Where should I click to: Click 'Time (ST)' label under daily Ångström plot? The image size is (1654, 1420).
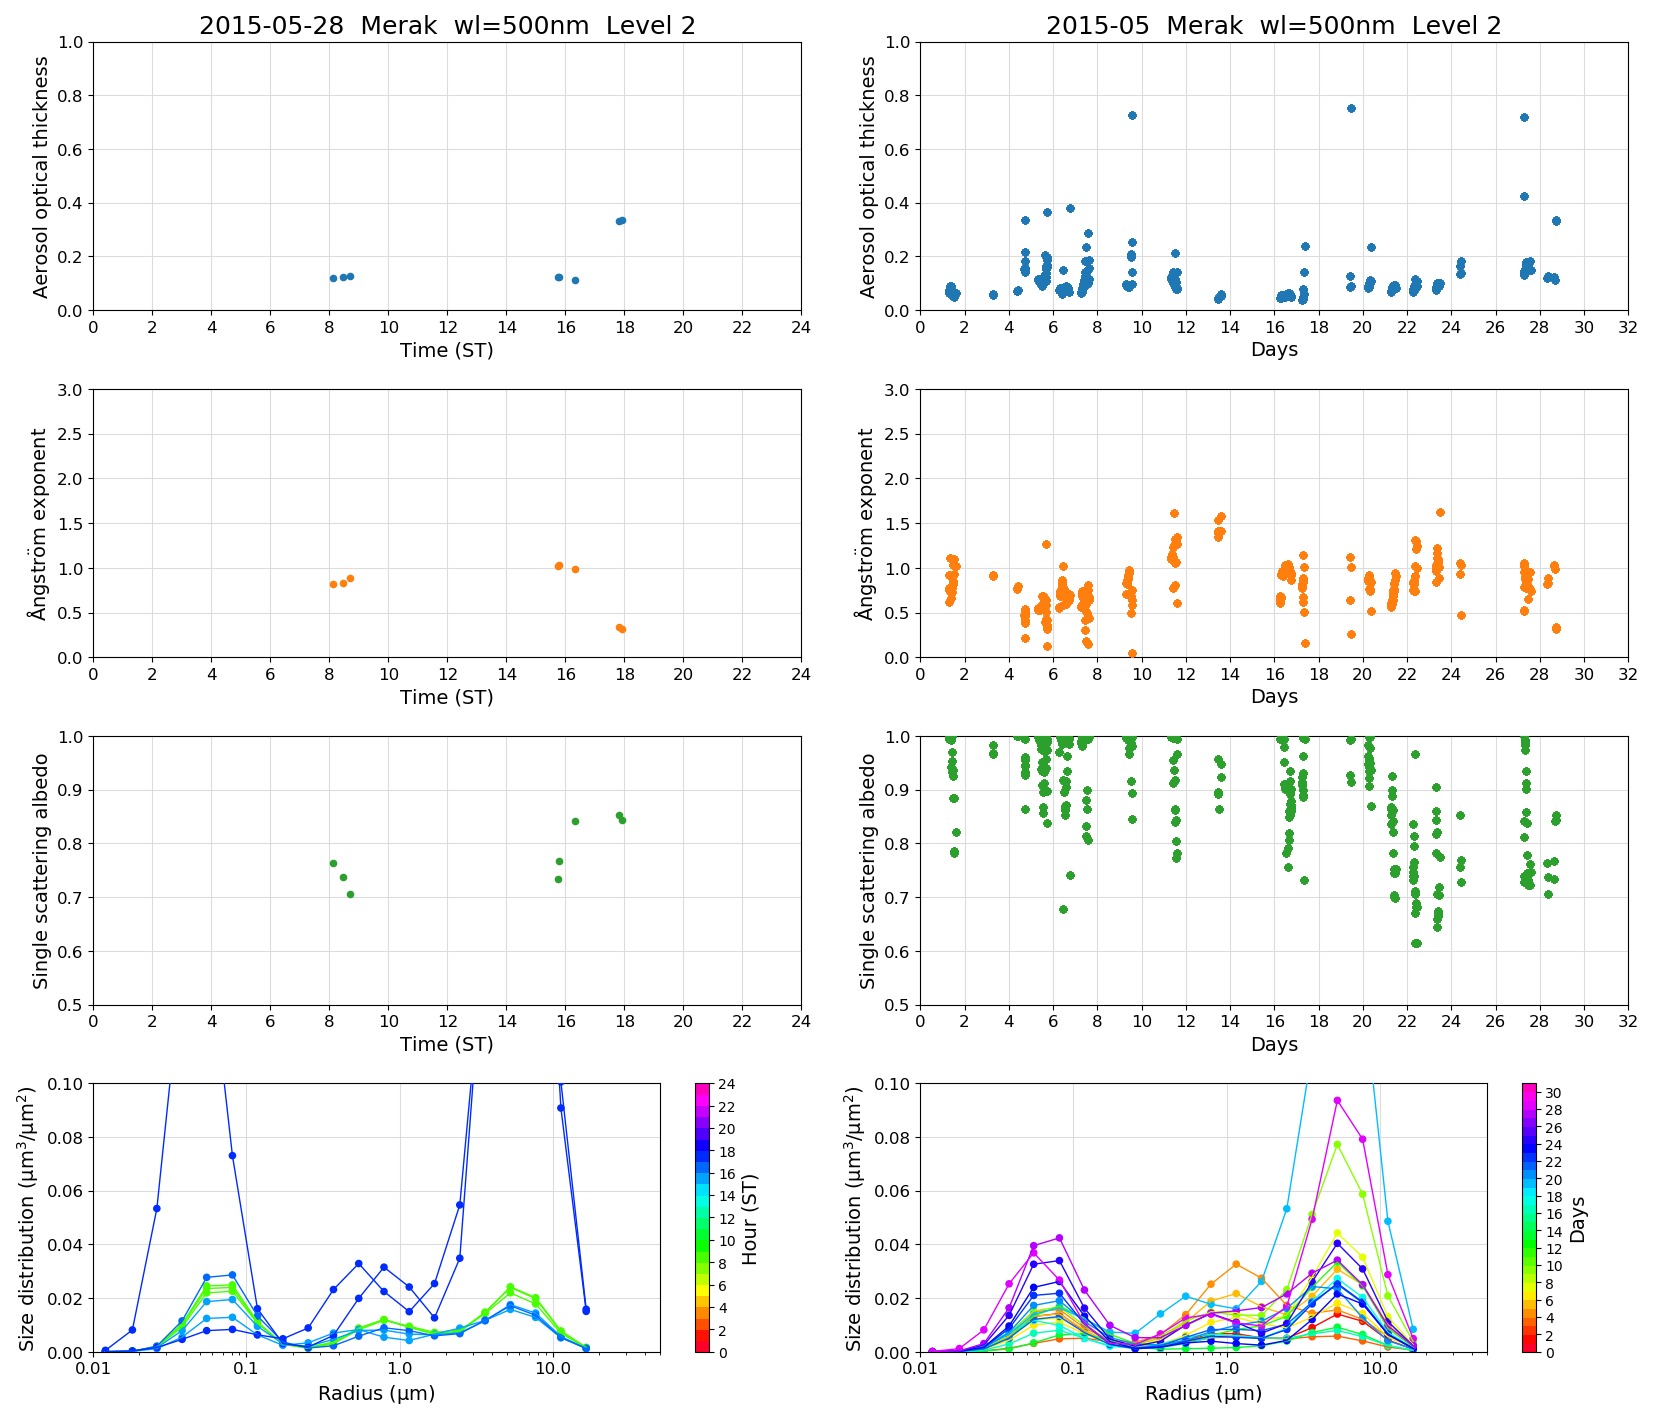(447, 697)
